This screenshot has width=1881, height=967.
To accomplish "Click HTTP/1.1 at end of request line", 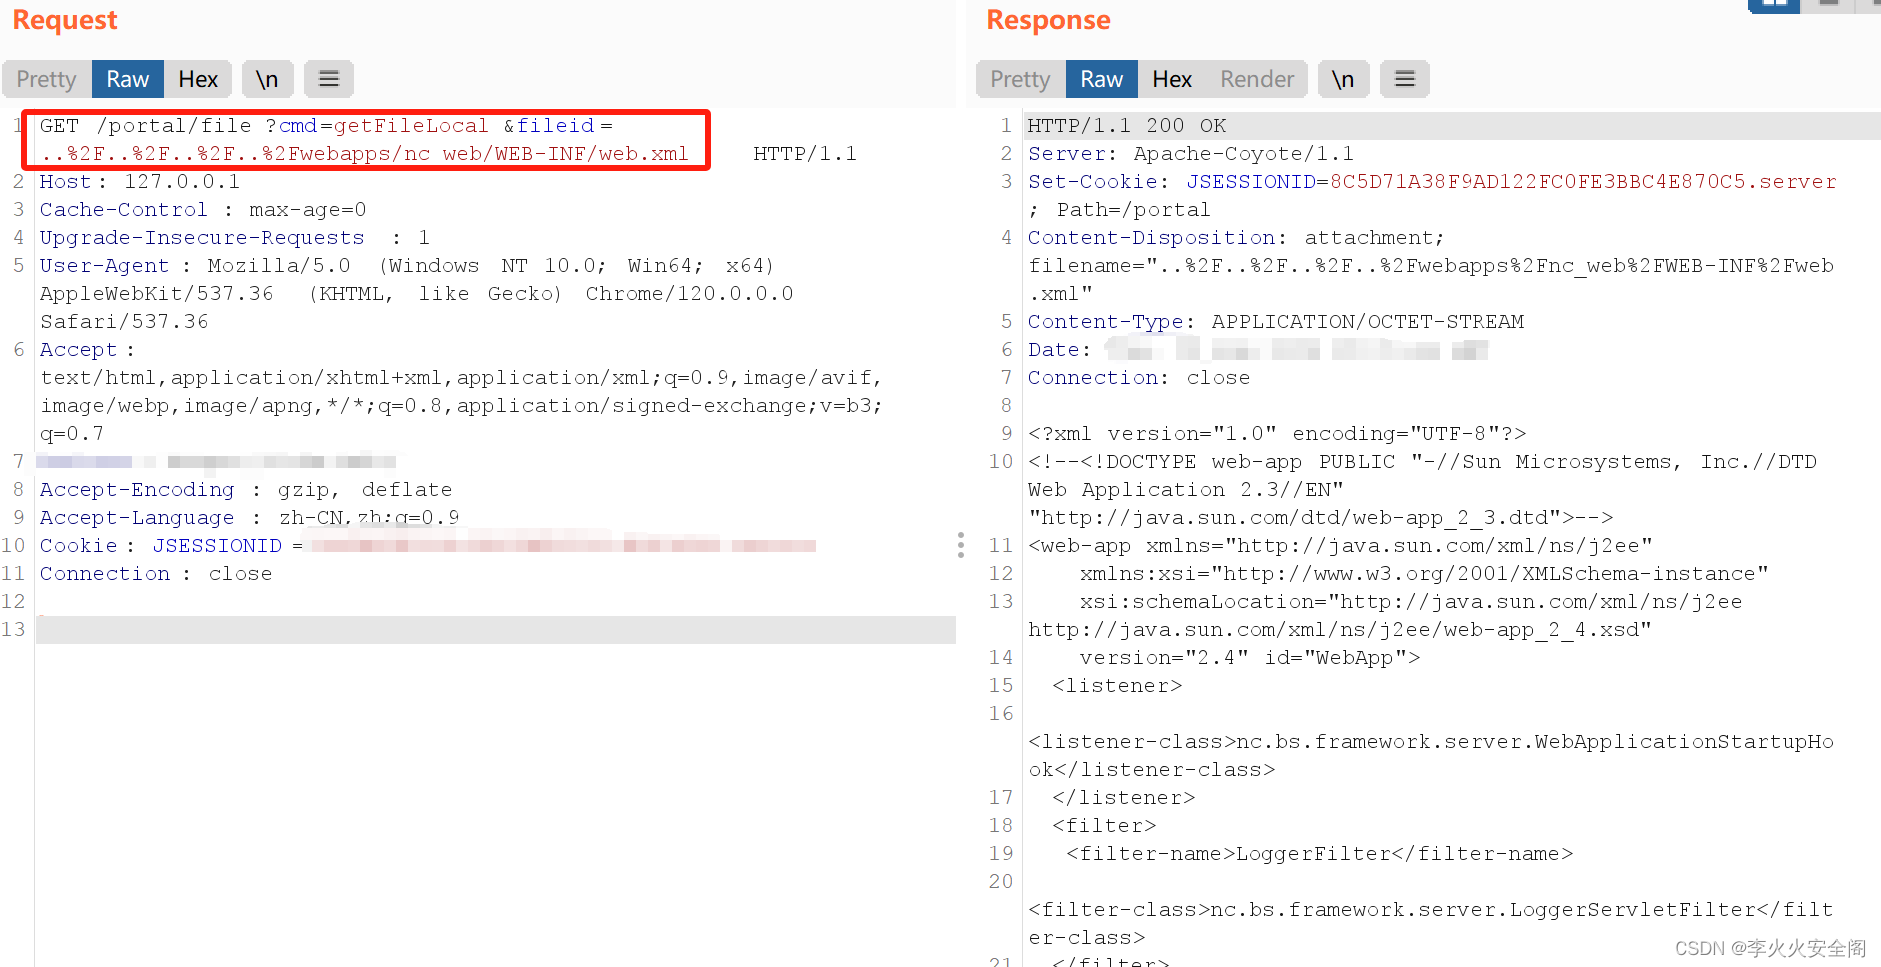I will (805, 154).
